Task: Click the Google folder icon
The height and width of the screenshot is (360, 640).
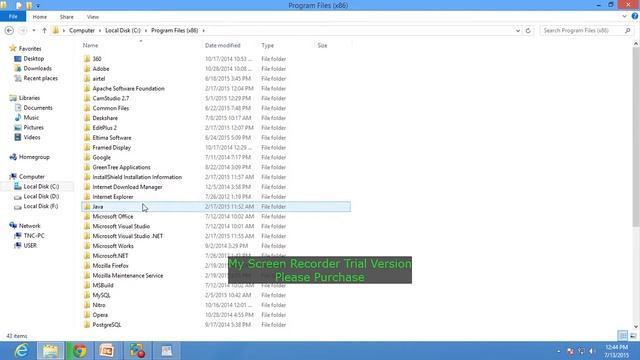Action: [87, 157]
